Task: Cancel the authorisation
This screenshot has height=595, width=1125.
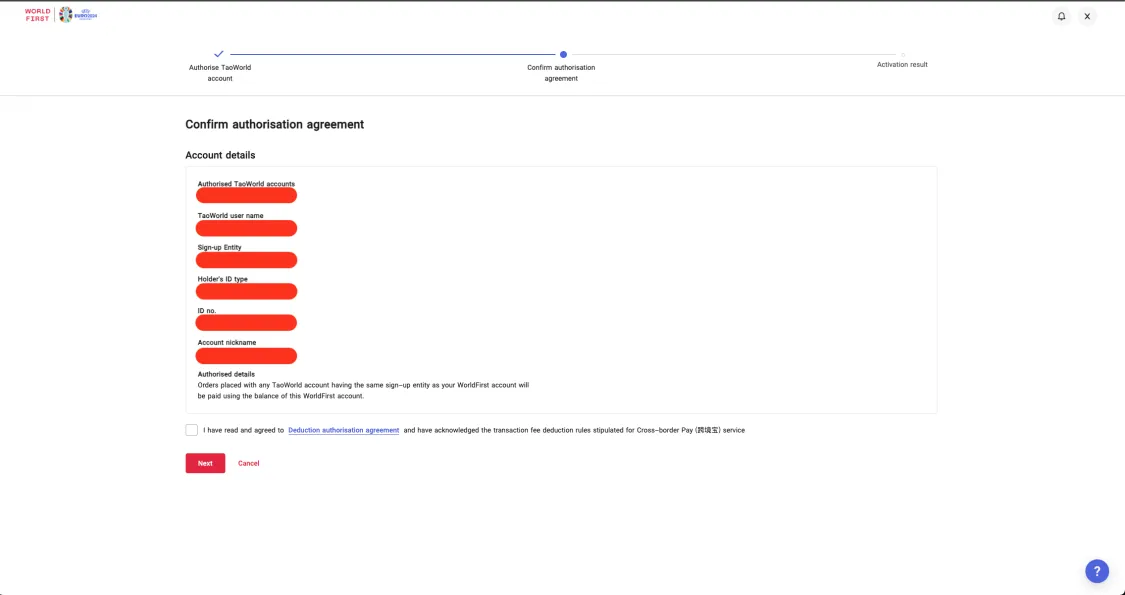Action: (248, 463)
